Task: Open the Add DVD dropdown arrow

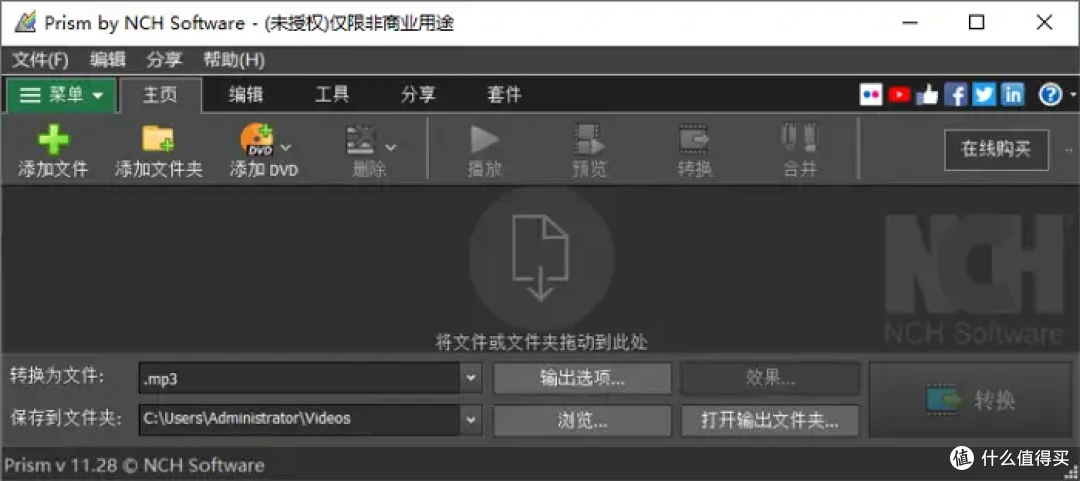Action: pyautogui.click(x=287, y=147)
